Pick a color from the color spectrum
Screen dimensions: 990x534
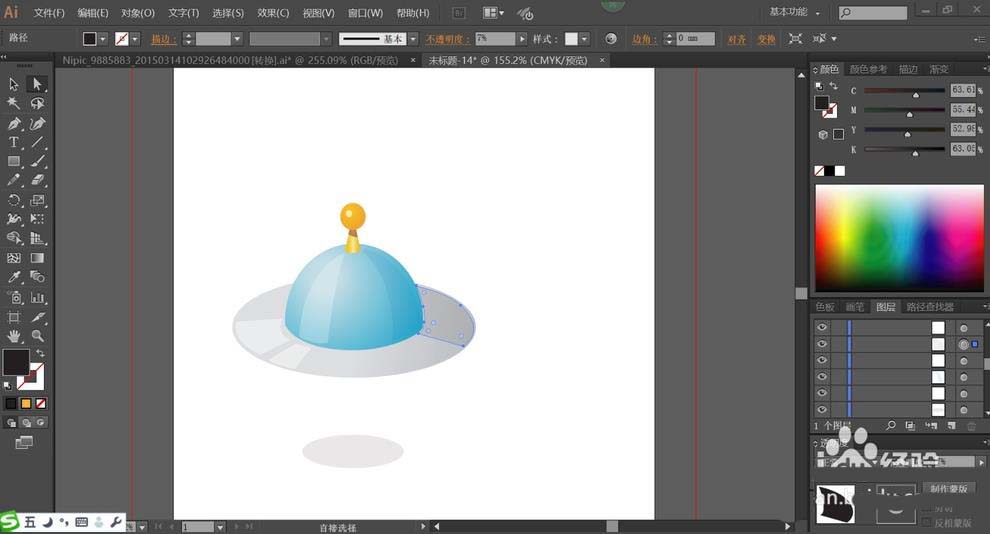point(899,238)
